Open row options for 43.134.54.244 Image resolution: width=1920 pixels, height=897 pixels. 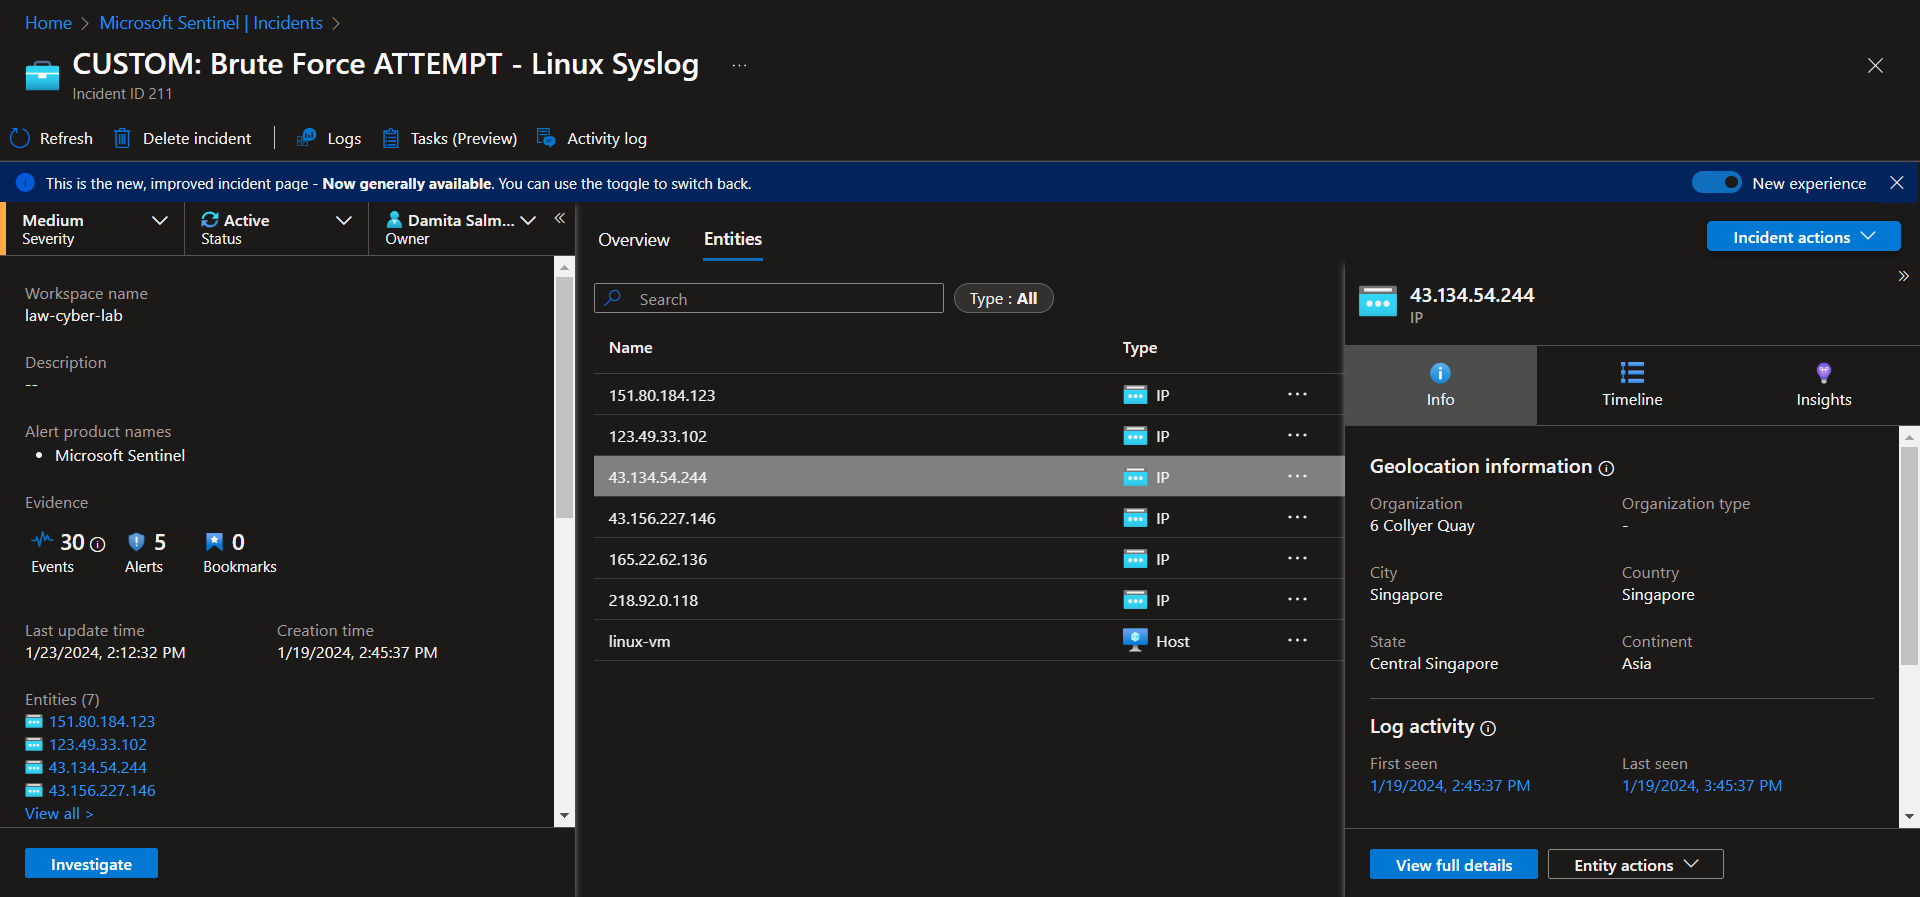click(x=1297, y=476)
